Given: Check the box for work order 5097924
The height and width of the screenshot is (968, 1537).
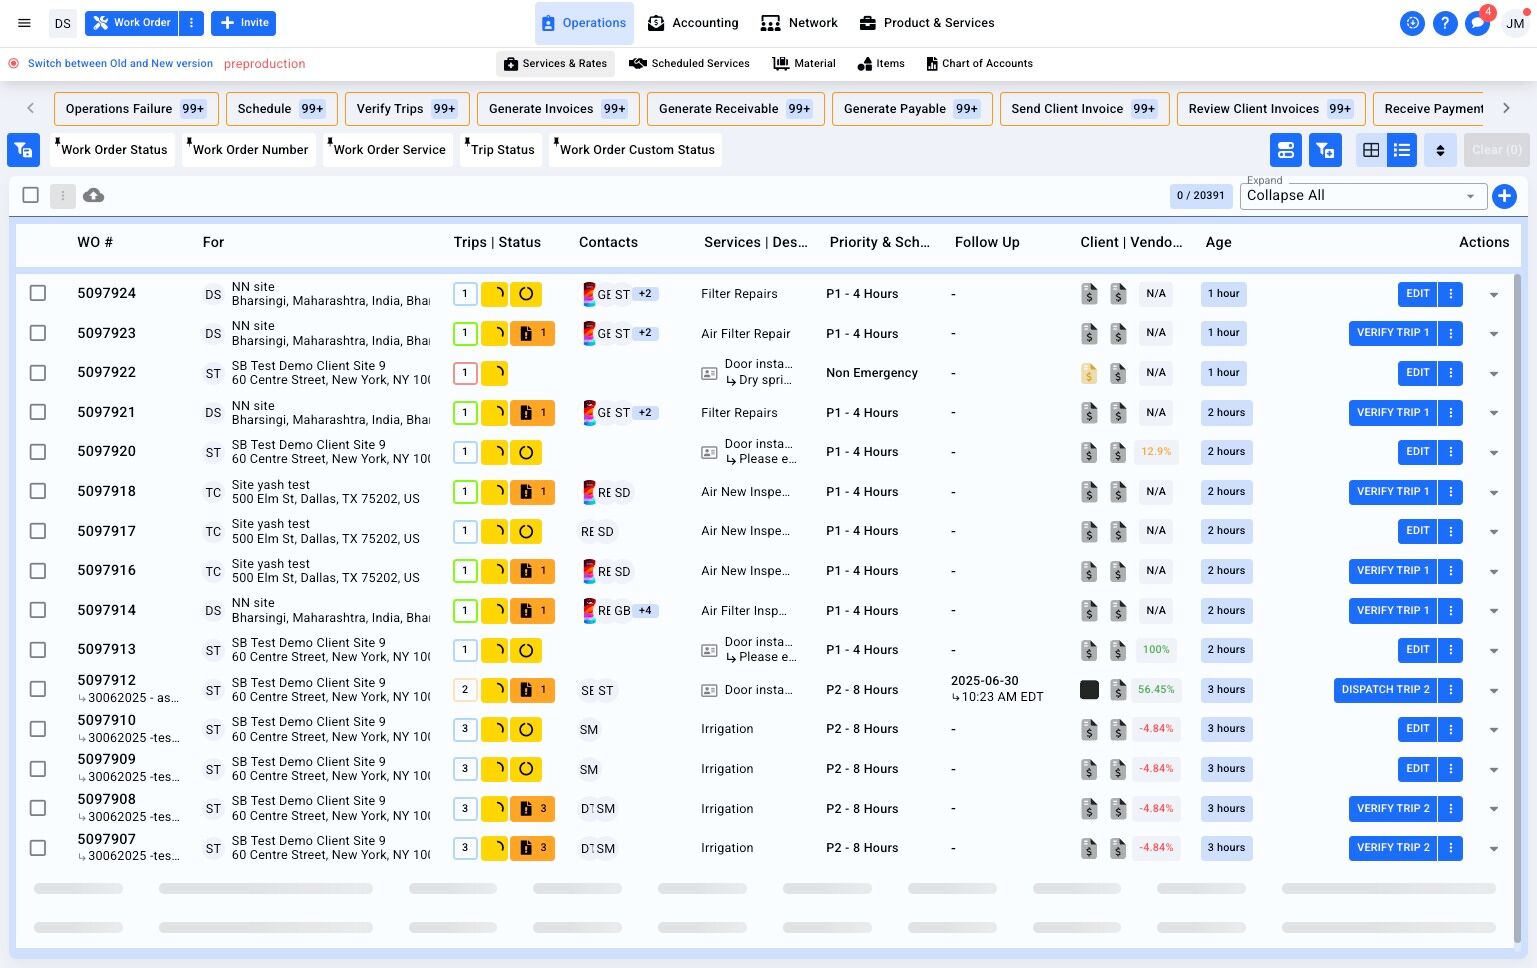Looking at the screenshot, I should (38, 293).
